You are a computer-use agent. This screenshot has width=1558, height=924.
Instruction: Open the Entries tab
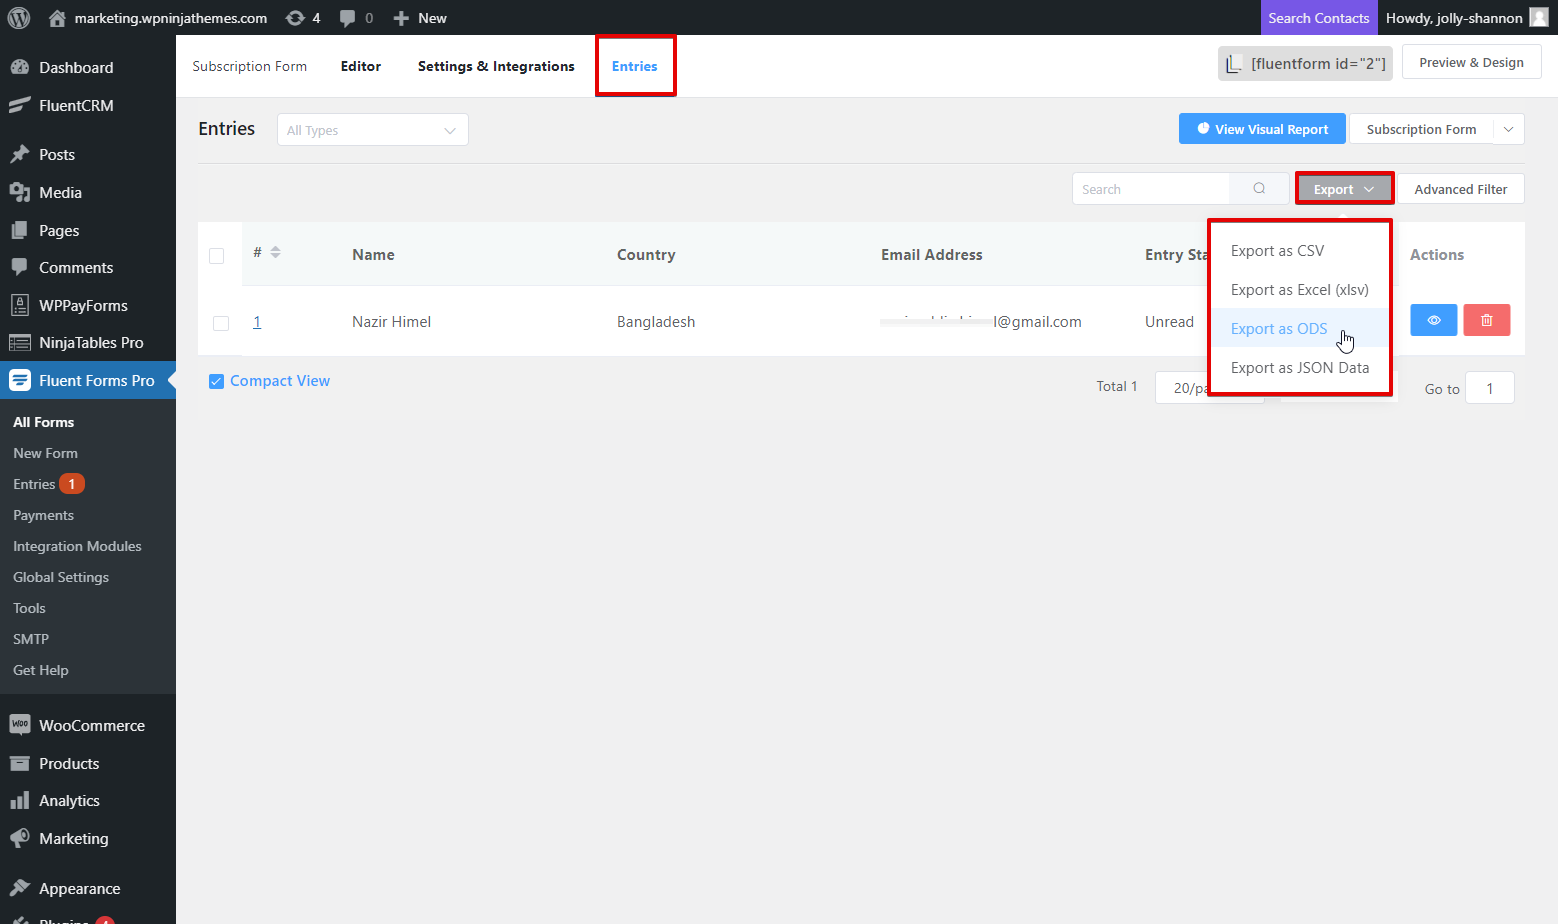point(634,66)
